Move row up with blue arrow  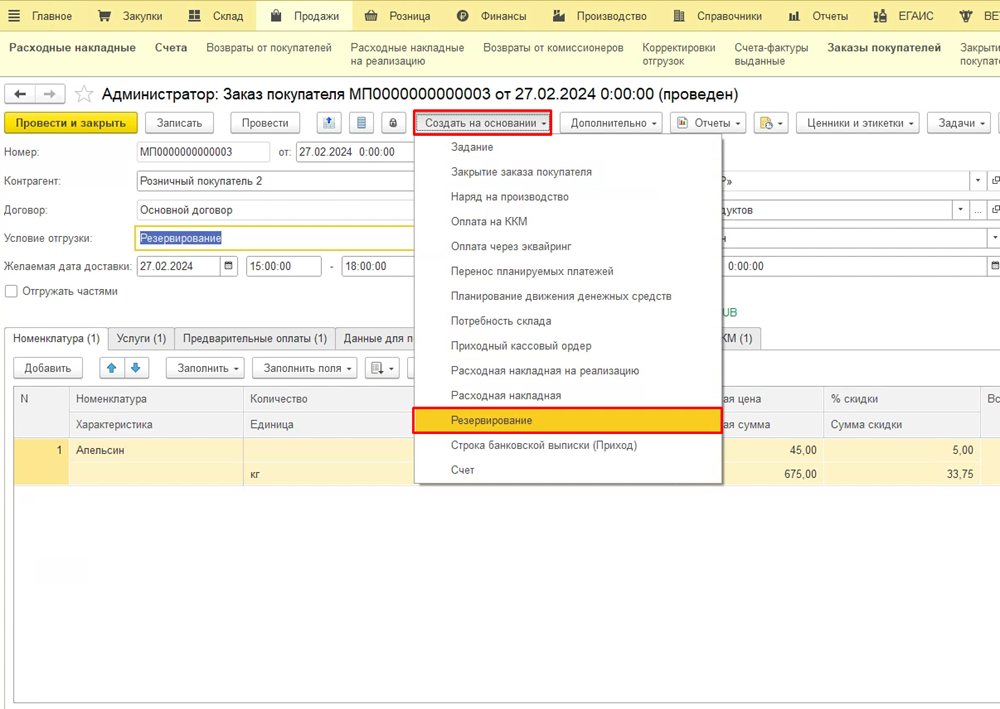112,368
